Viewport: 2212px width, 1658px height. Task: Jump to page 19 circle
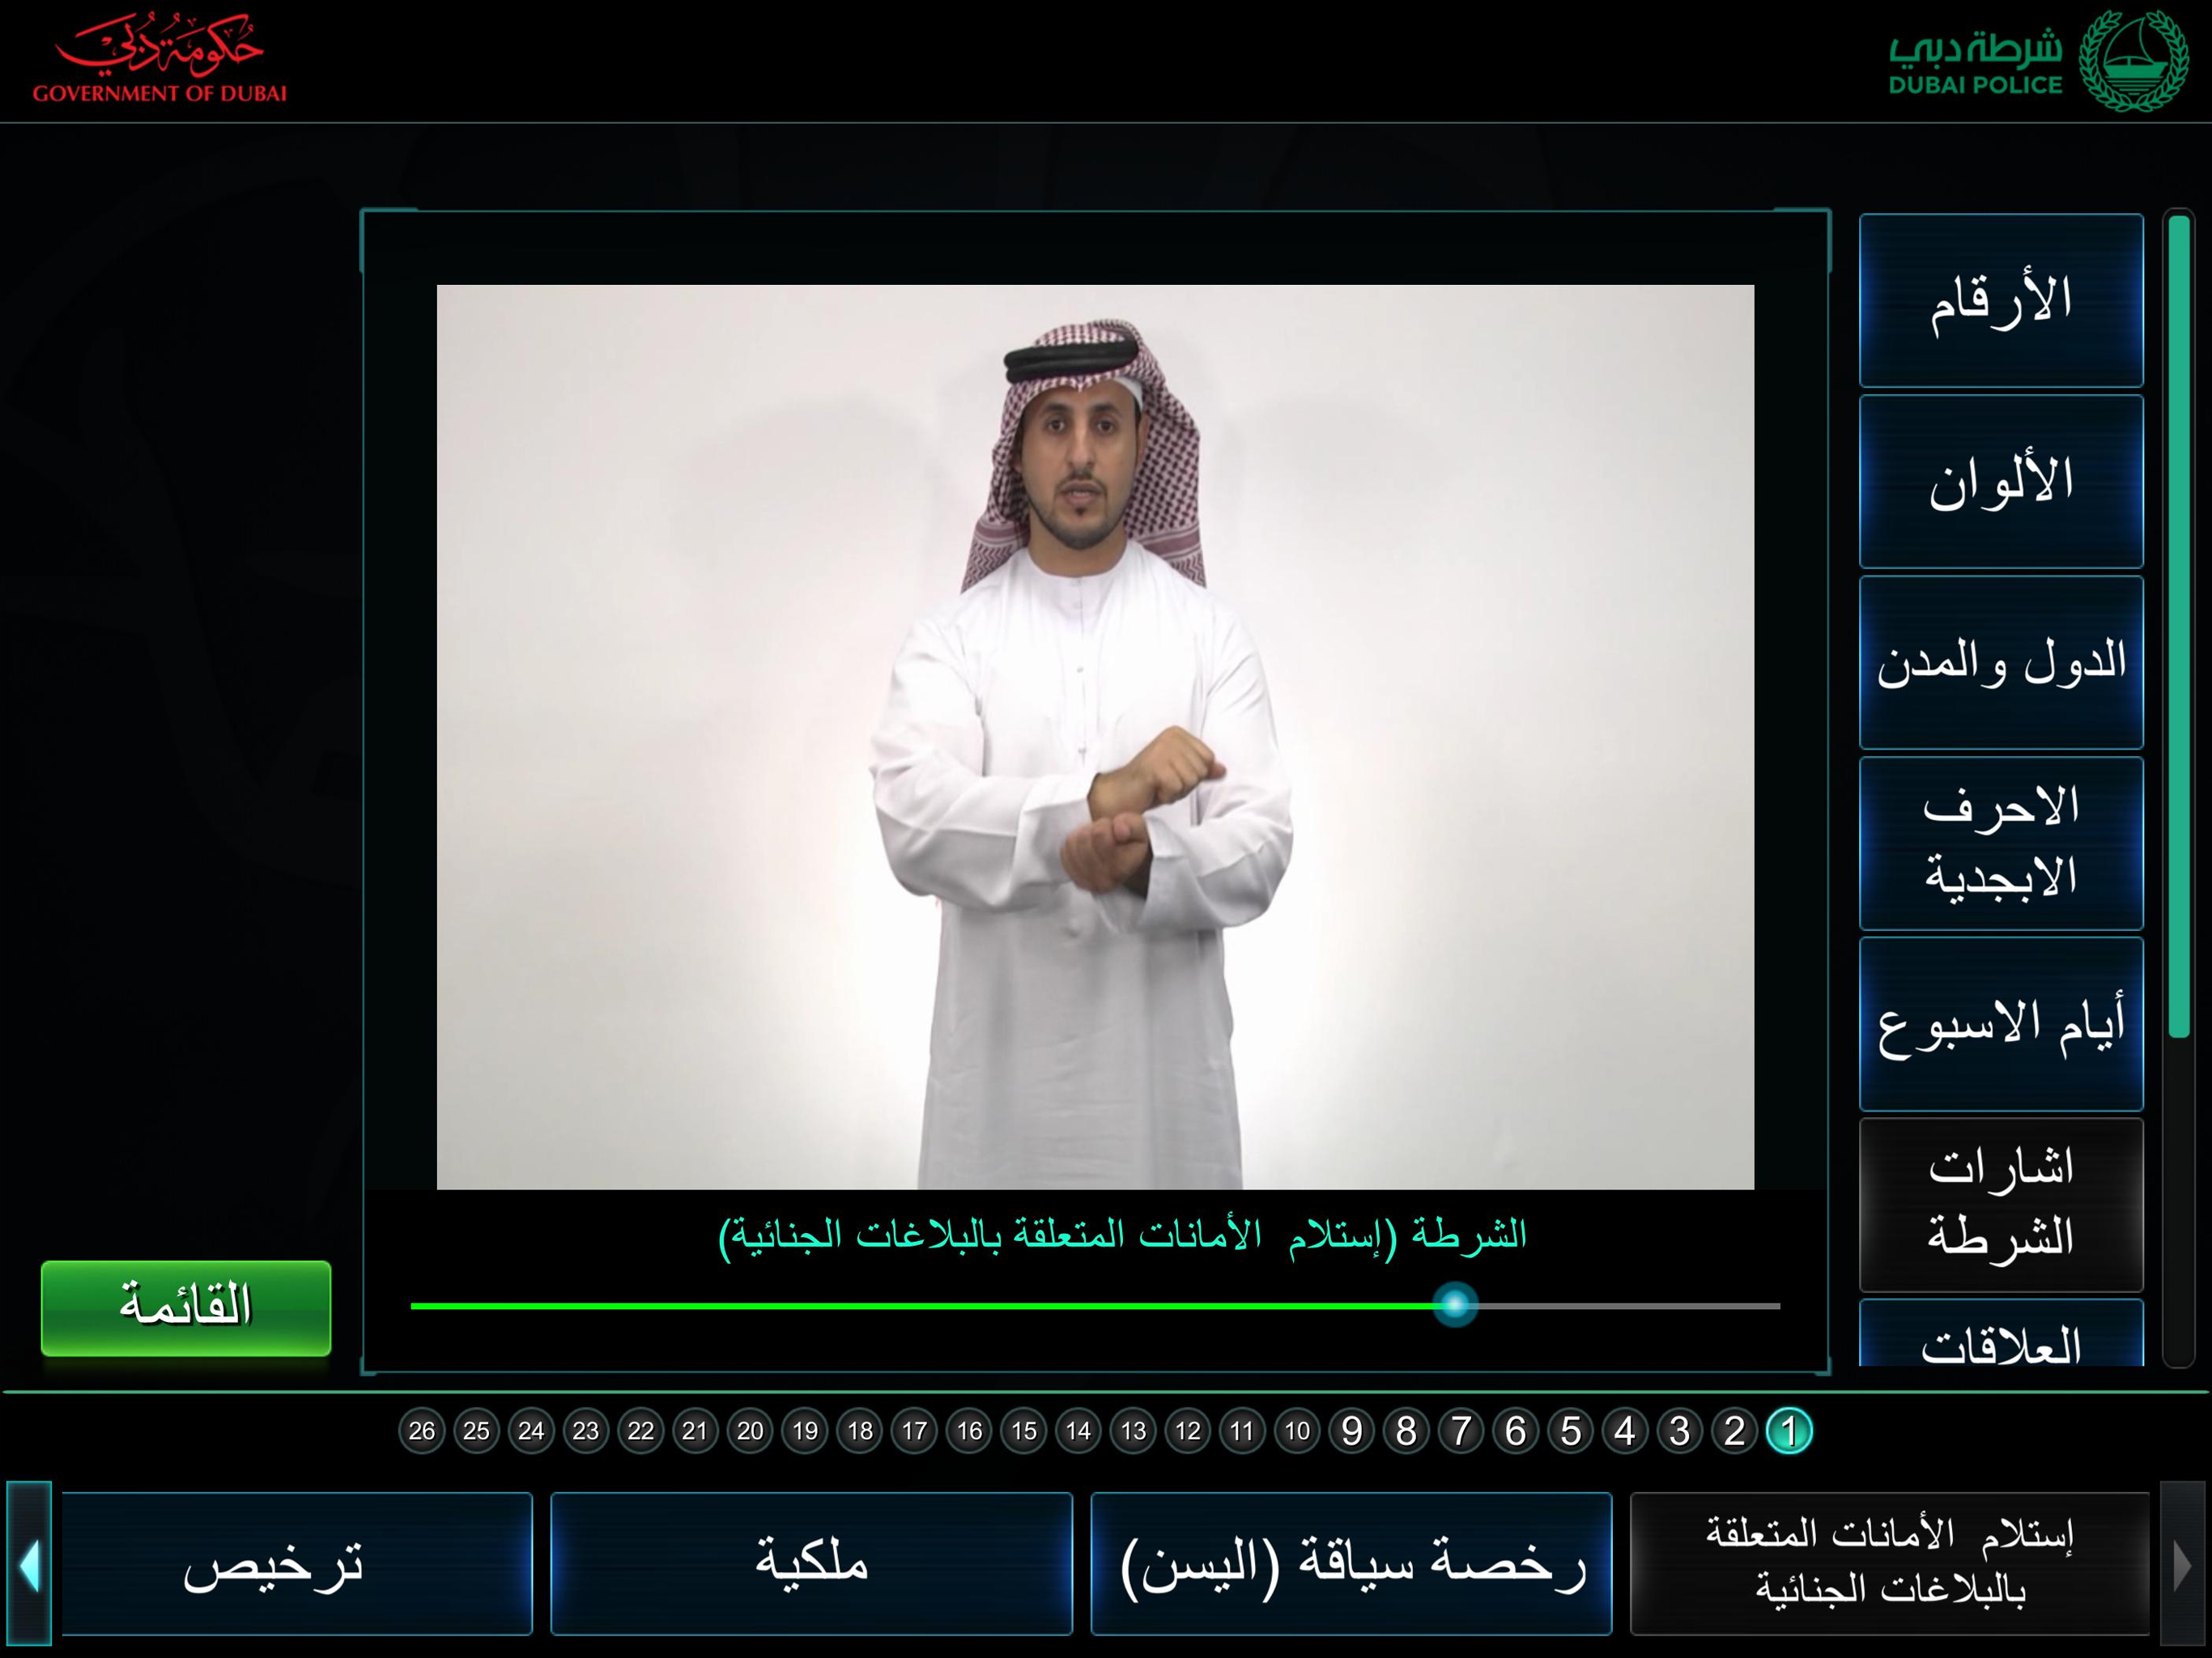[x=805, y=1431]
